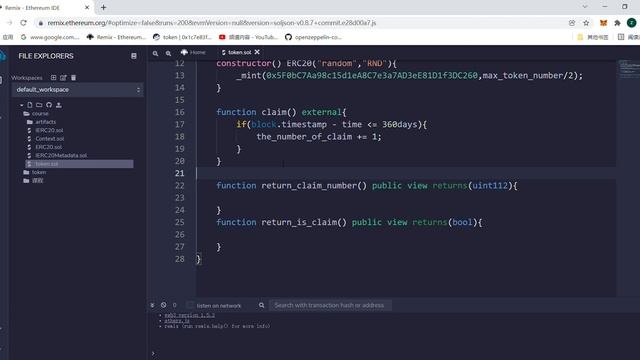
Task: Open IERC20Metadata.sol in the file tree
Action: tap(61, 156)
